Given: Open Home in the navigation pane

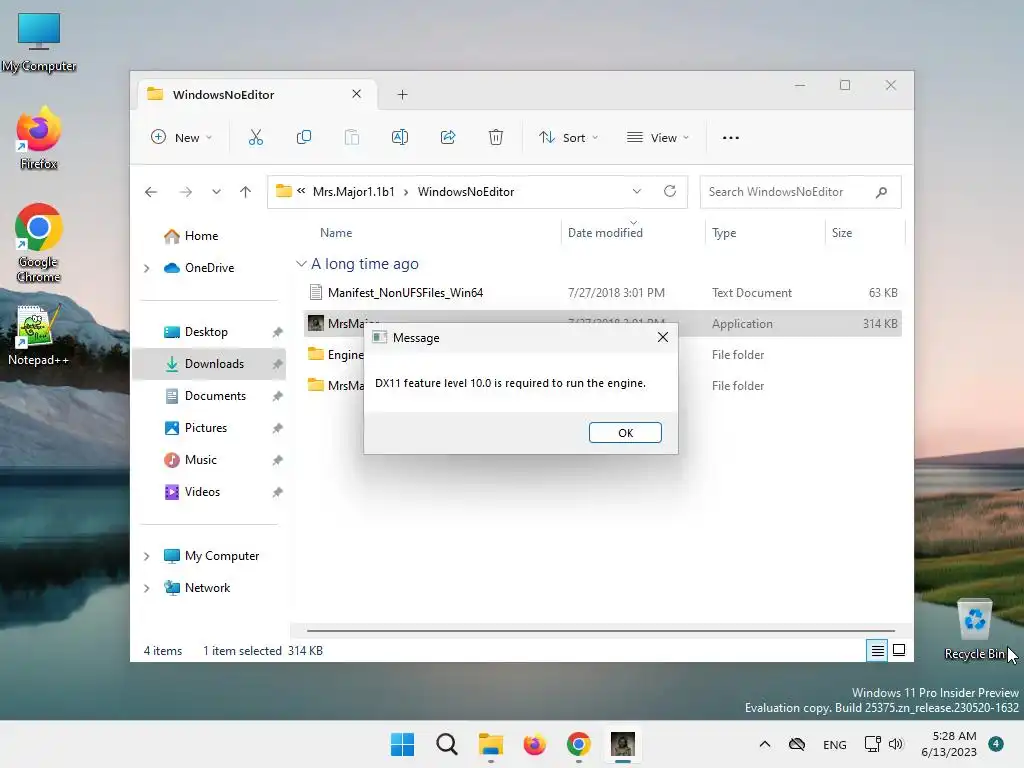Looking at the screenshot, I should [201, 236].
